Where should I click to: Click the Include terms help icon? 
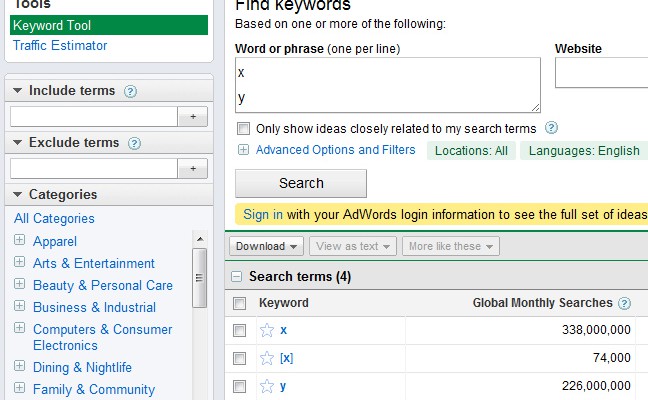(130, 91)
